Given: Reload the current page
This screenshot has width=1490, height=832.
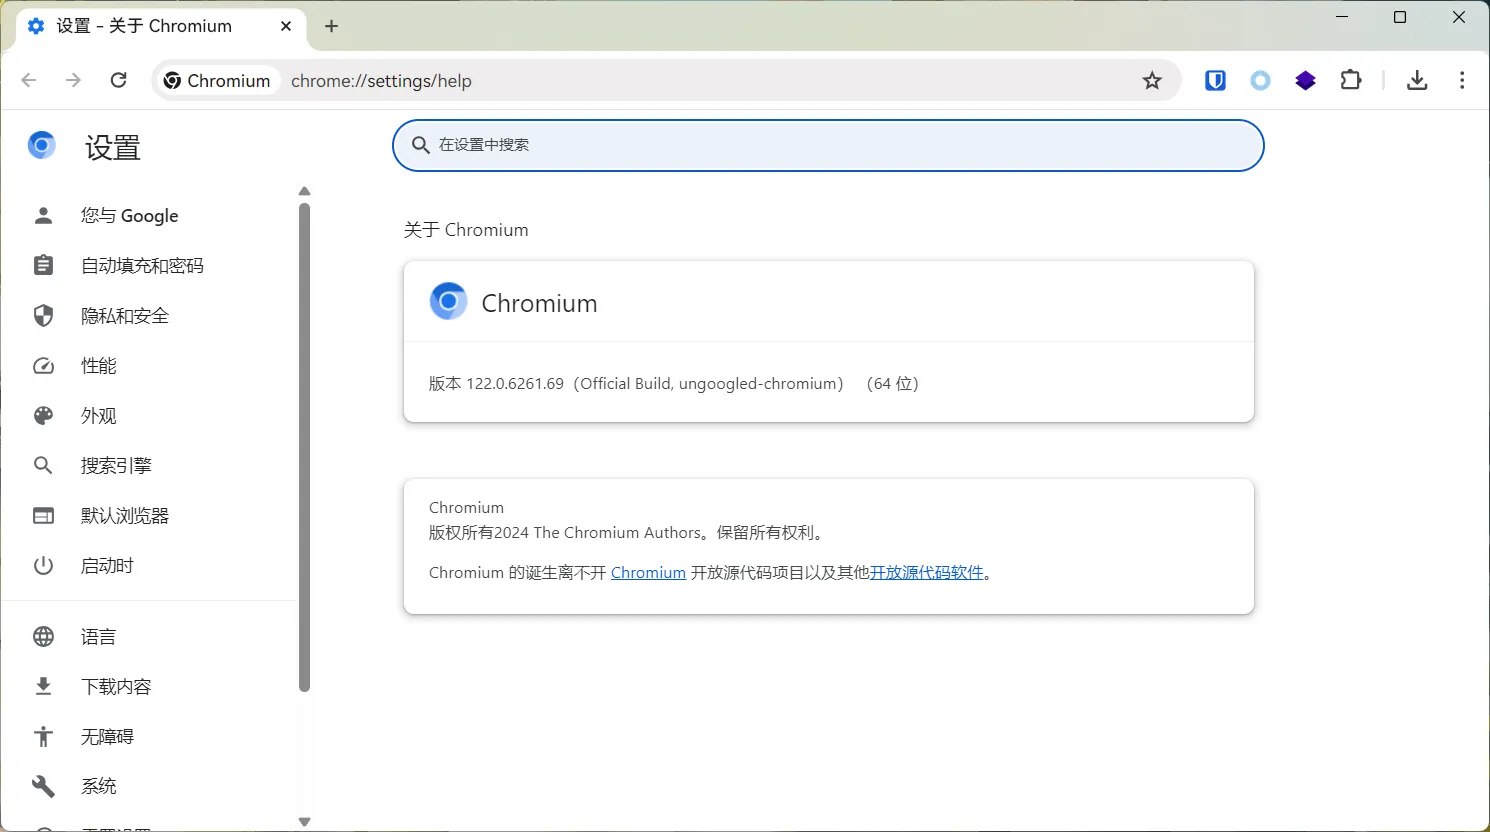Looking at the screenshot, I should tap(118, 80).
